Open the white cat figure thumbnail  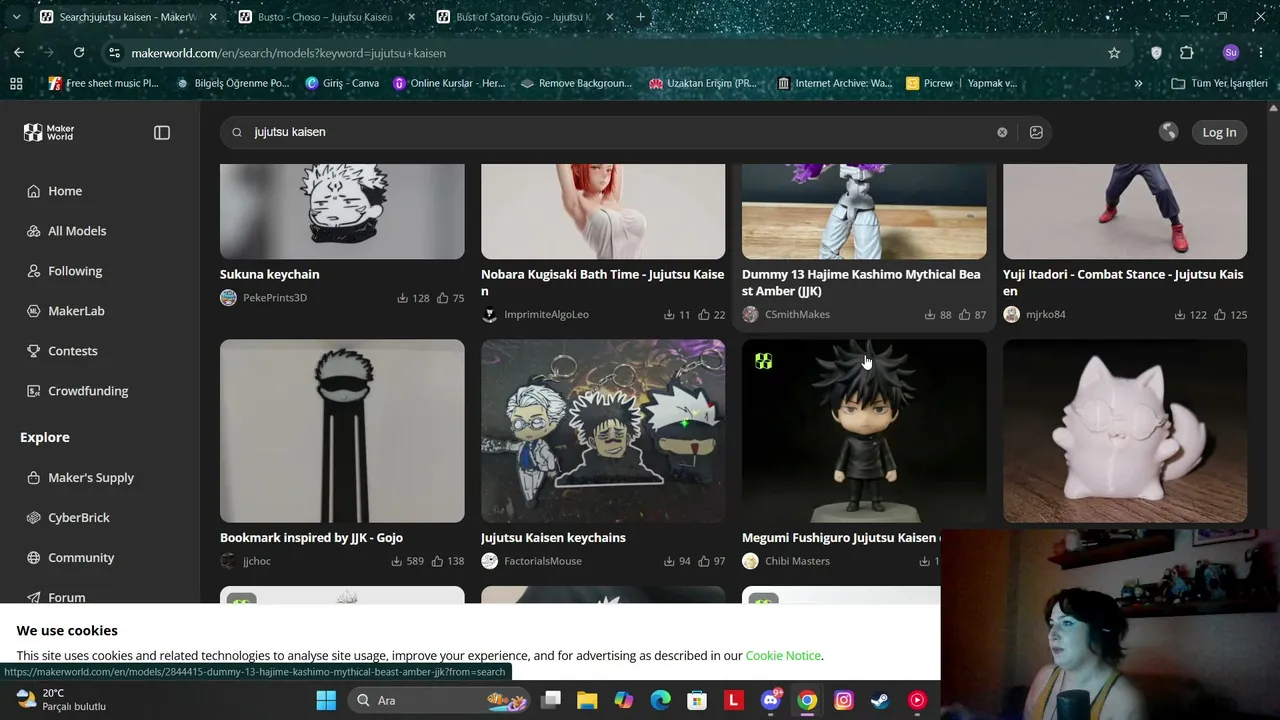pos(1125,431)
